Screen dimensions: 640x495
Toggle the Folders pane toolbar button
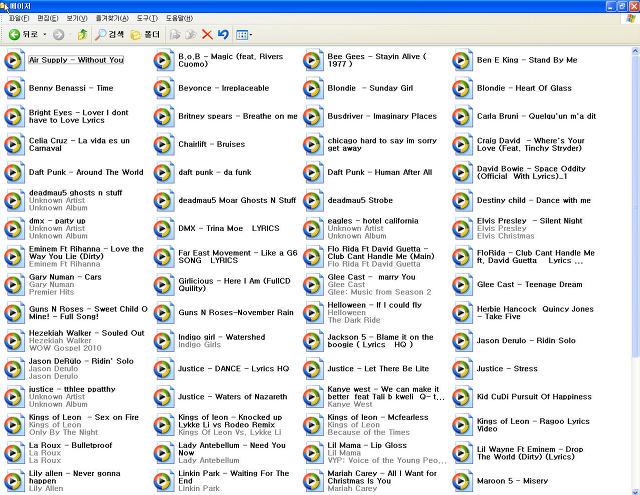tap(145, 35)
